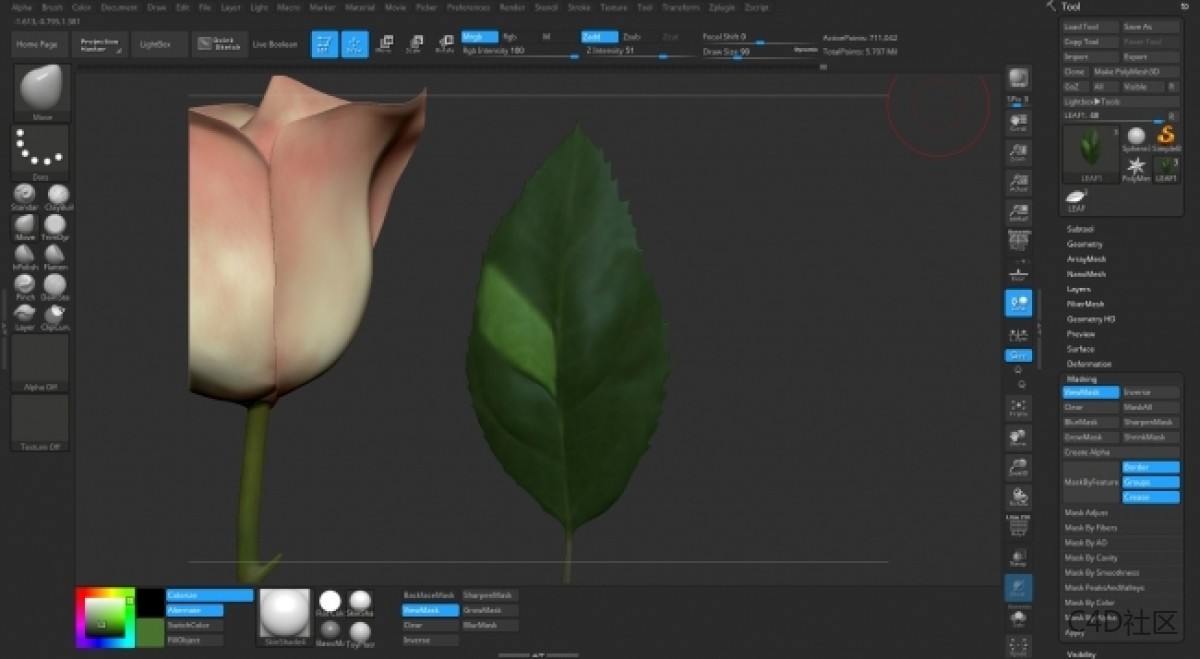Disable the Border option for MaskByFeature
1200x659 pixels.
[1150, 467]
